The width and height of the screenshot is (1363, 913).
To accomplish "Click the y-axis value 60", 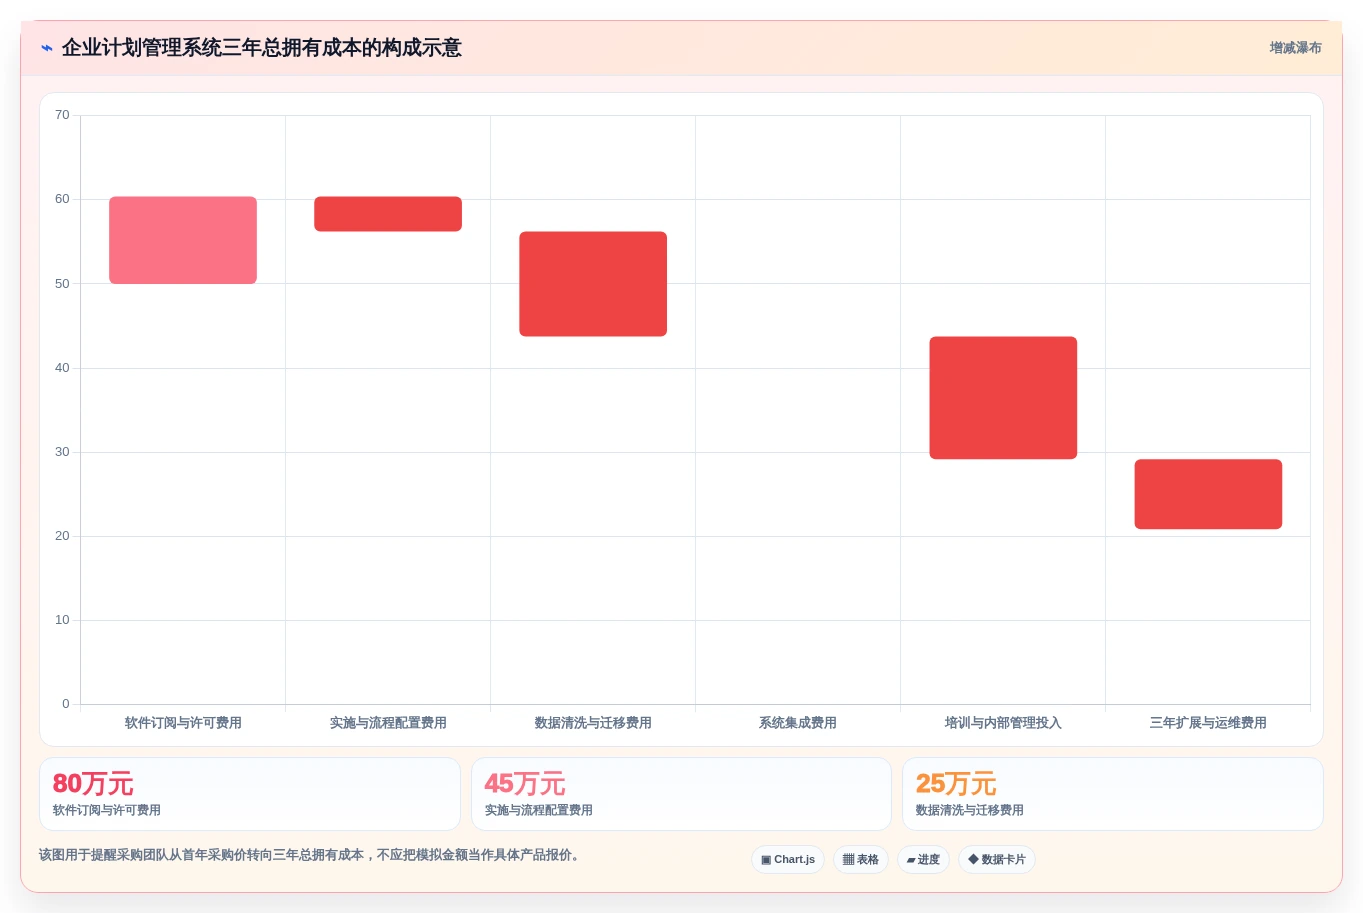I will (x=62, y=199).
